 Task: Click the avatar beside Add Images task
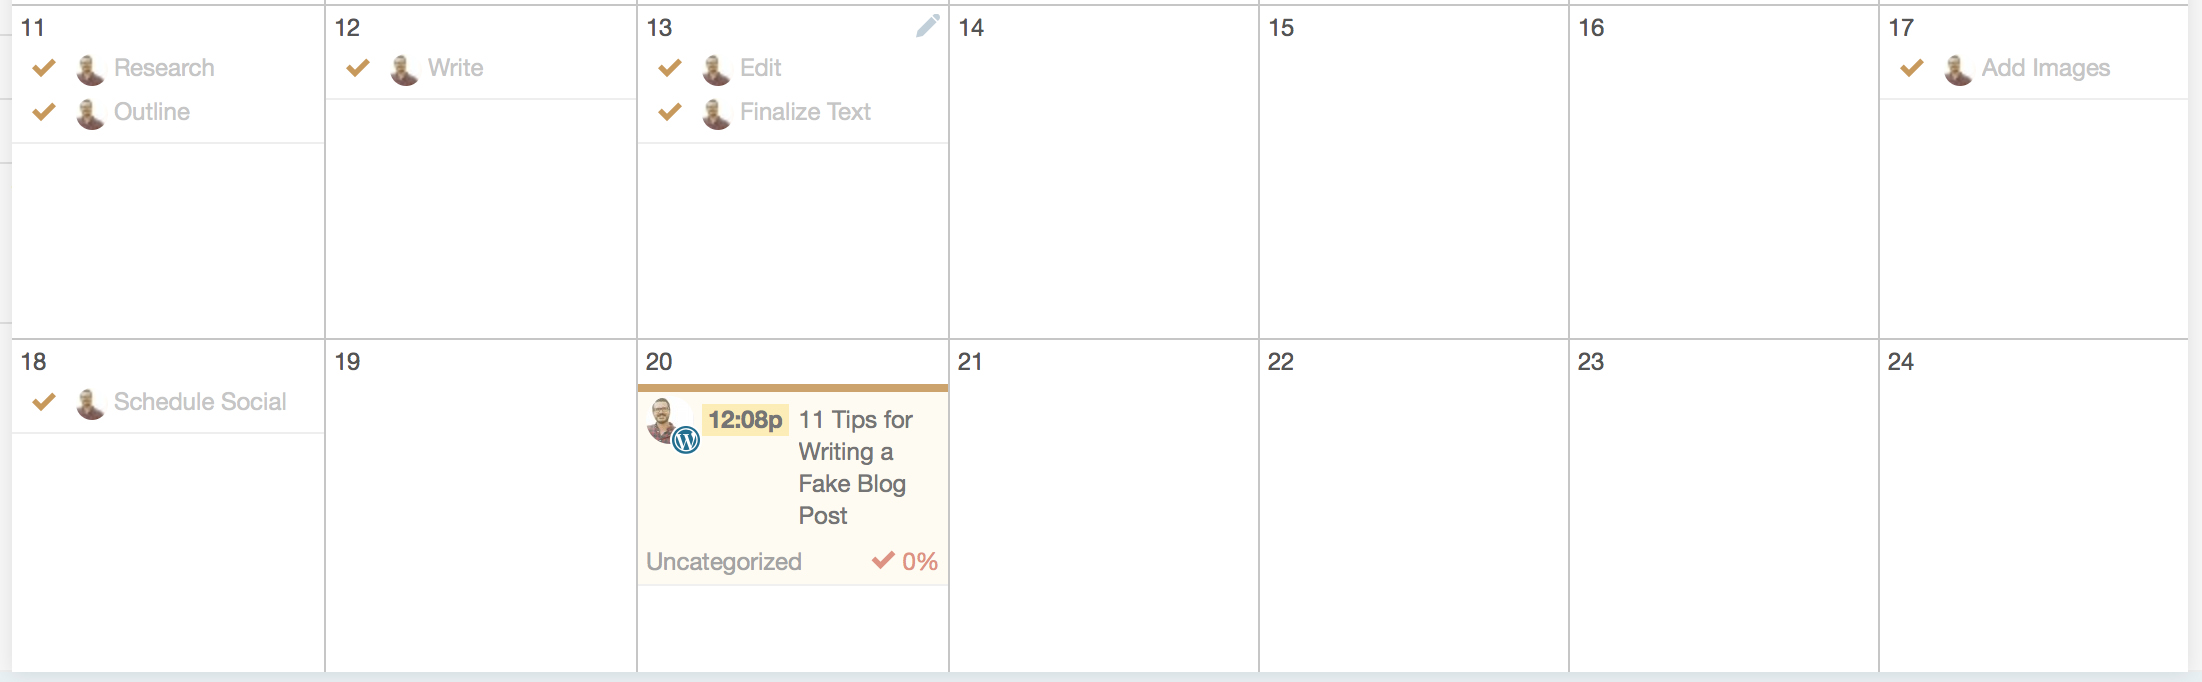point(1958,69)
